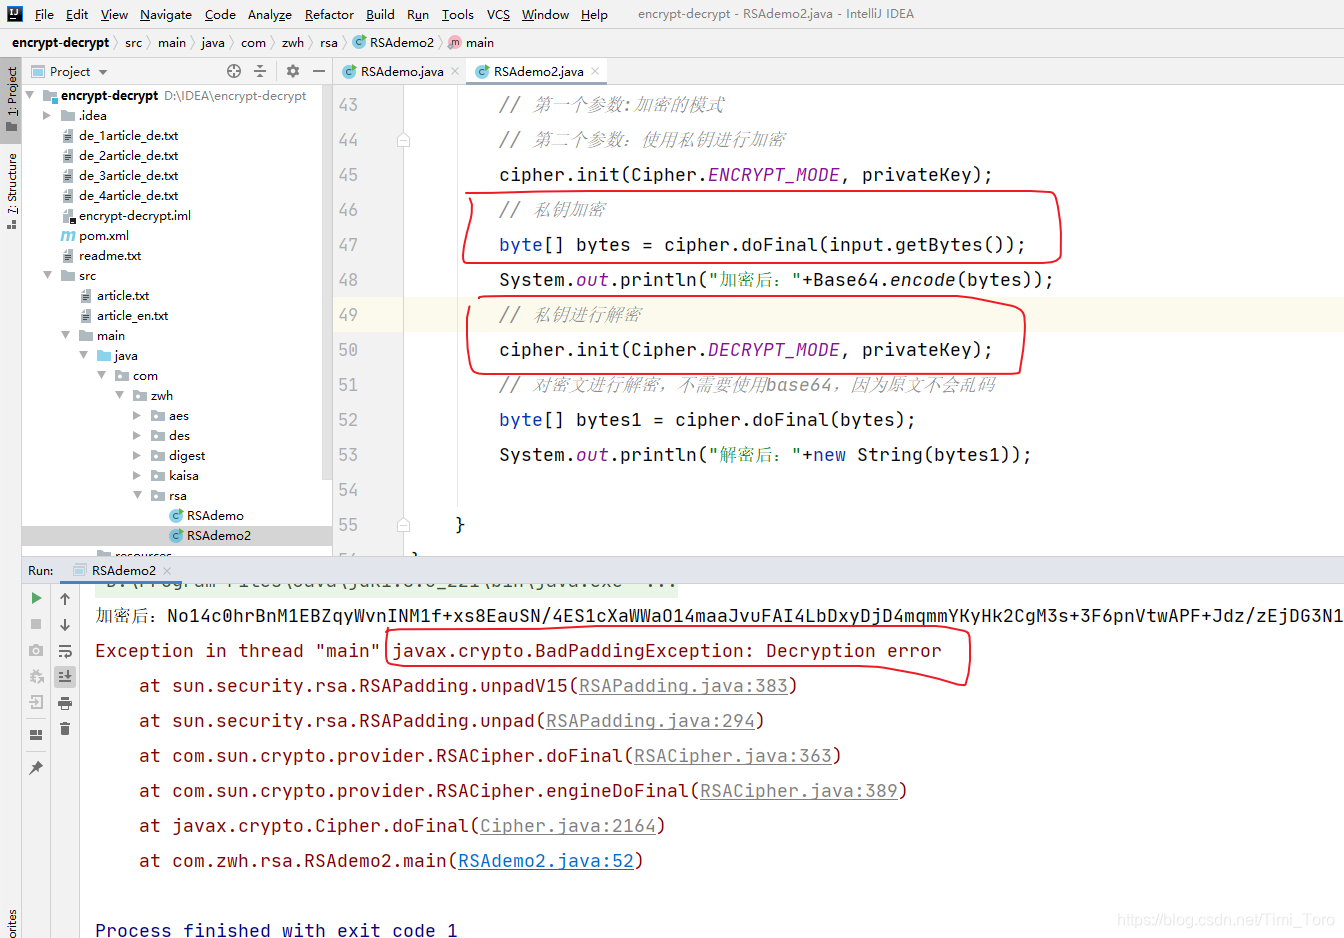Hide the Project panel with minus icon
Viewport: 1344px width, 938px height.
[319, 71]
